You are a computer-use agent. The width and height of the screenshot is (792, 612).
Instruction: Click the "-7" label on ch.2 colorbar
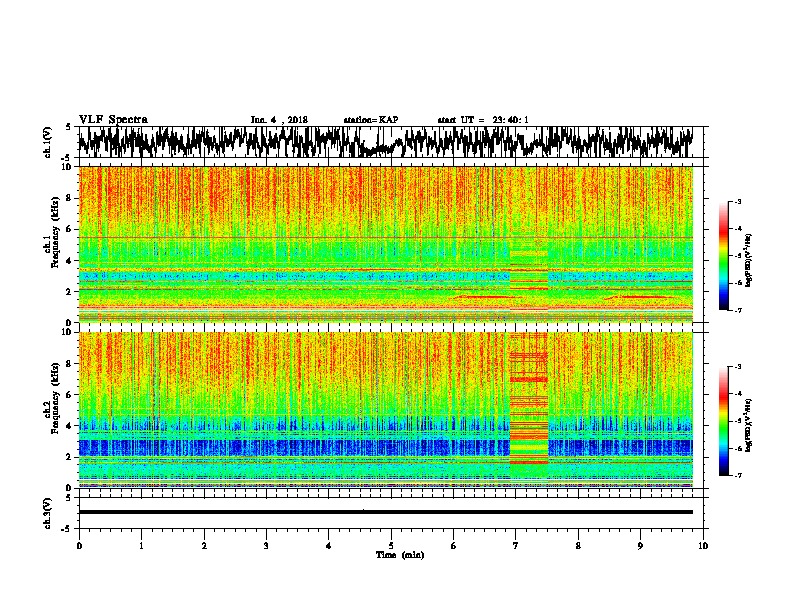(737, 476)
